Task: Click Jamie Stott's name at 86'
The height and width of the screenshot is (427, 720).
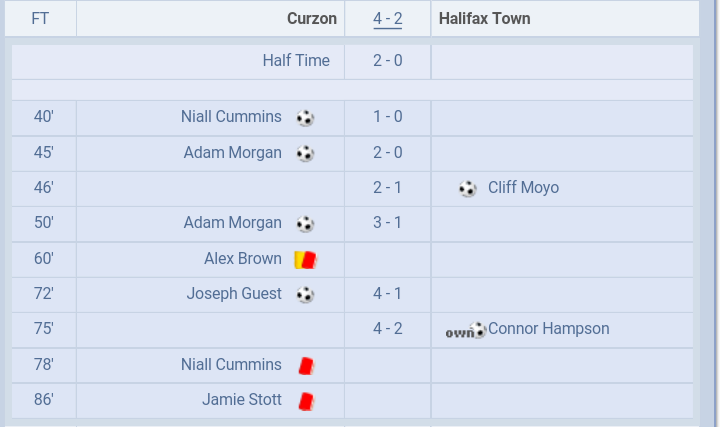Action: tap(242, 399)
